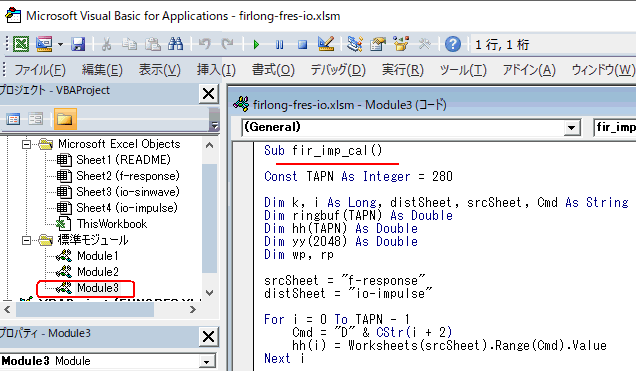Close the プロパティ - Module3 pane
This screenshot has width=636, height=371.
click(x=208, y=337)
